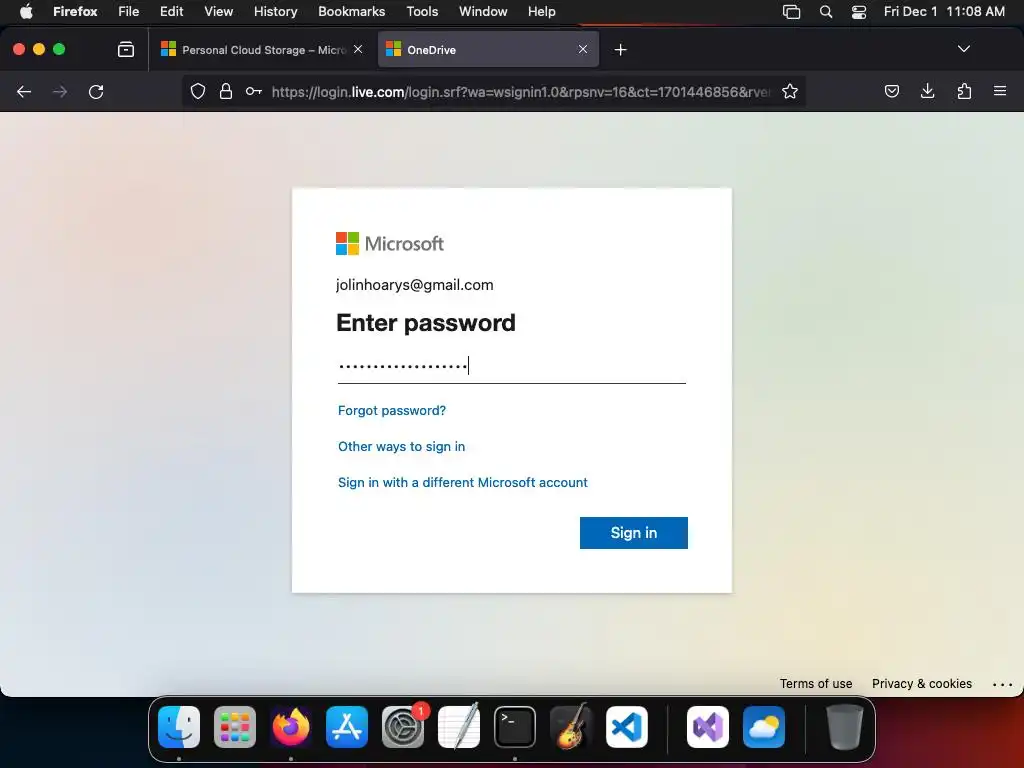Screen dimensions: 1024x768
Task: Open the Bookmarks menu
Action: [351, 12]
